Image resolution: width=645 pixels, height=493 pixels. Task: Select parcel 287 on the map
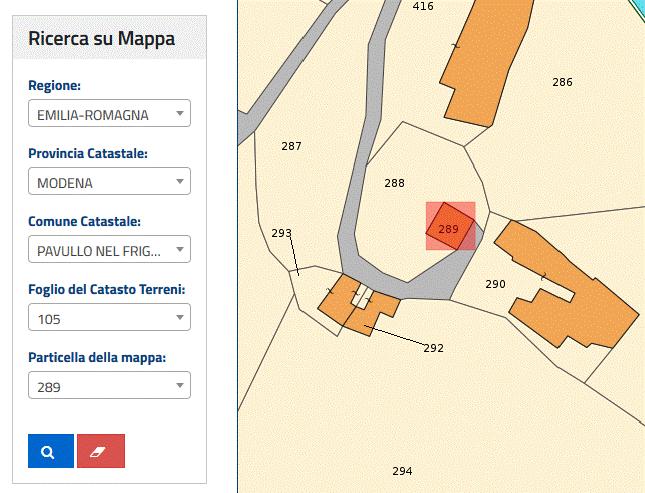291,146
